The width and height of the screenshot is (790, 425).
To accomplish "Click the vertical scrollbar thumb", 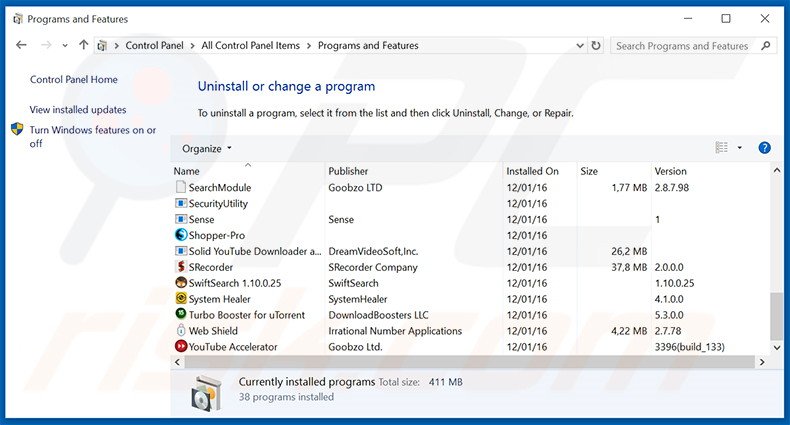I will [776, 317].
